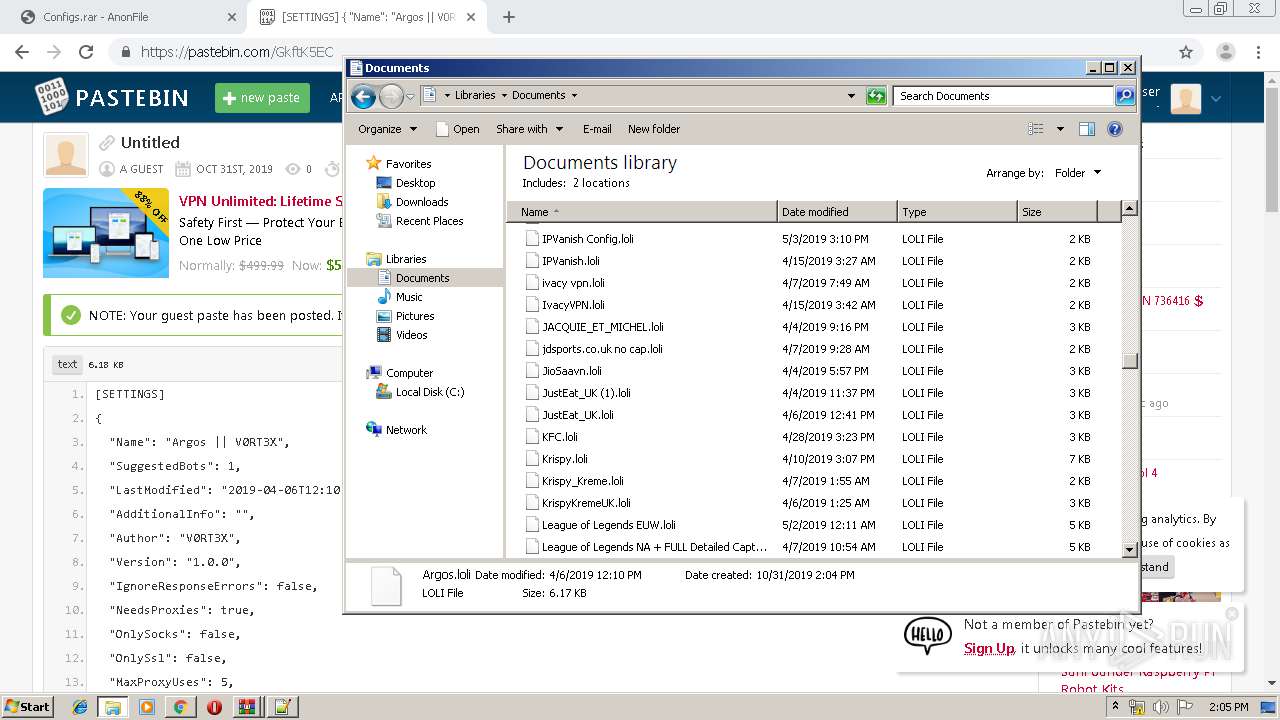Select Computer in the navigation pane
This screenshot has height=720, width=1280.
[x=409, y=373]
